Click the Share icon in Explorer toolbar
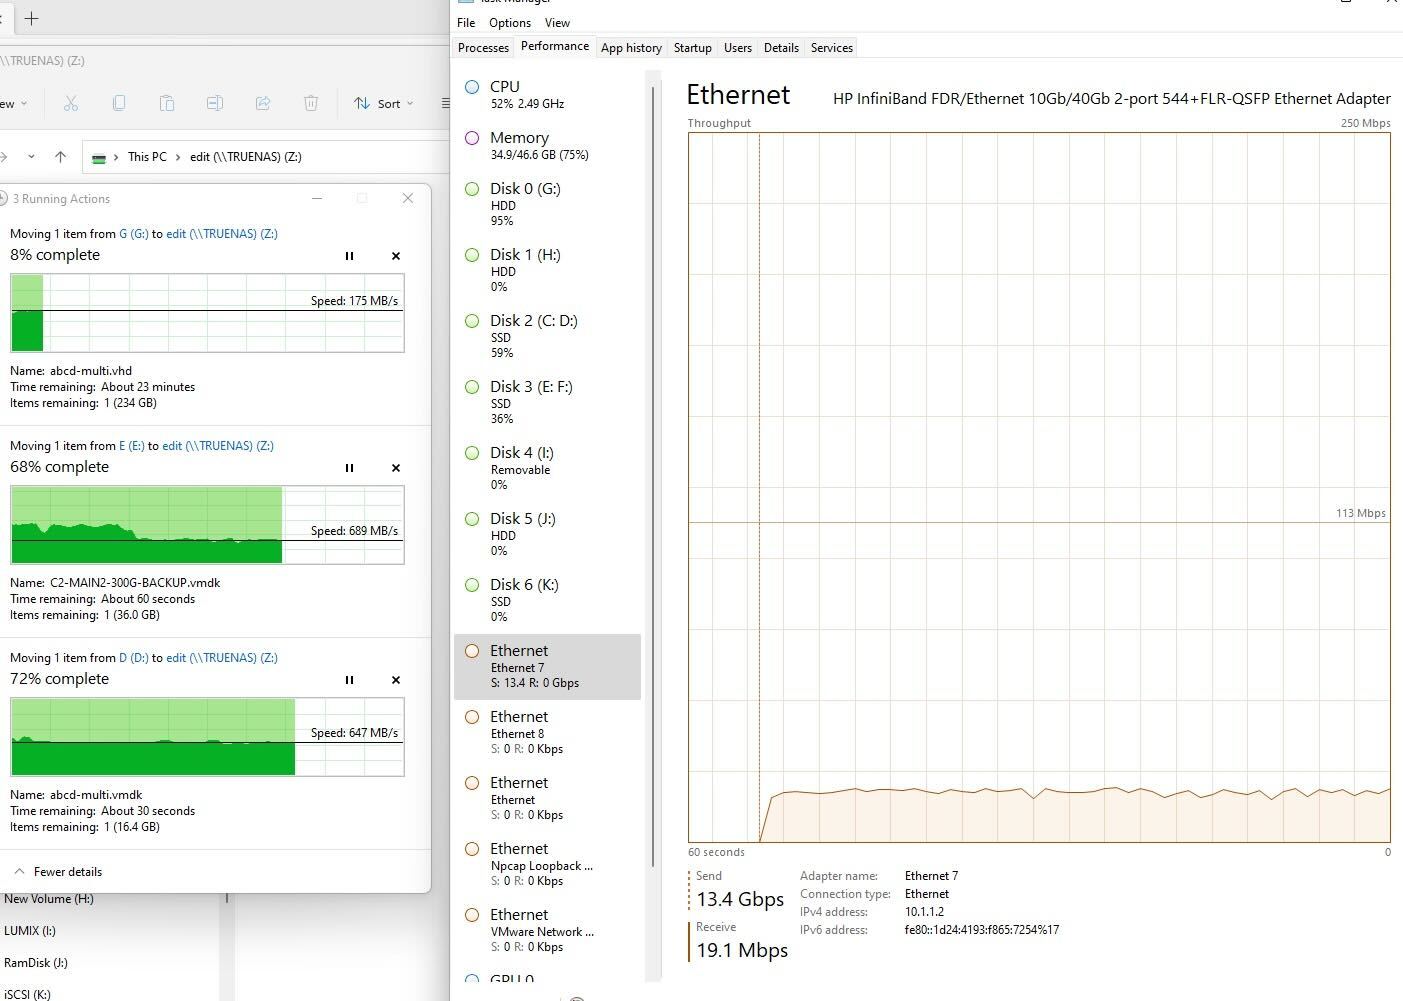Viewport: 1403px width, 1001px height. (263, 103)
